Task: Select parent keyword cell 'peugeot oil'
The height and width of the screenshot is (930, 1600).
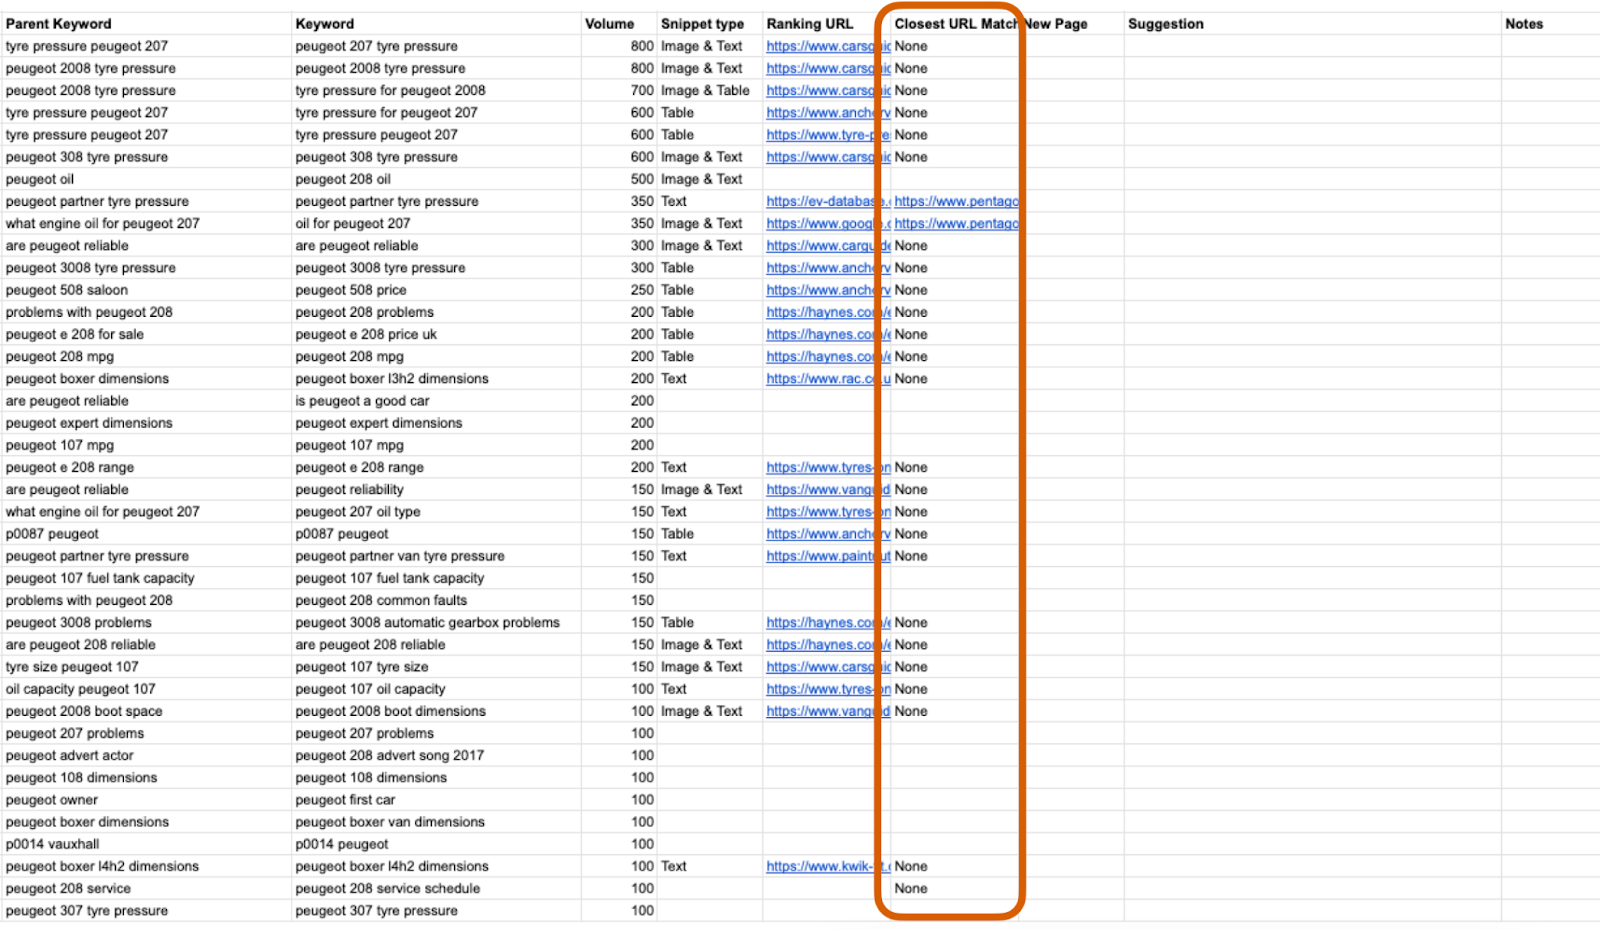Action: [x=40, y=179]
